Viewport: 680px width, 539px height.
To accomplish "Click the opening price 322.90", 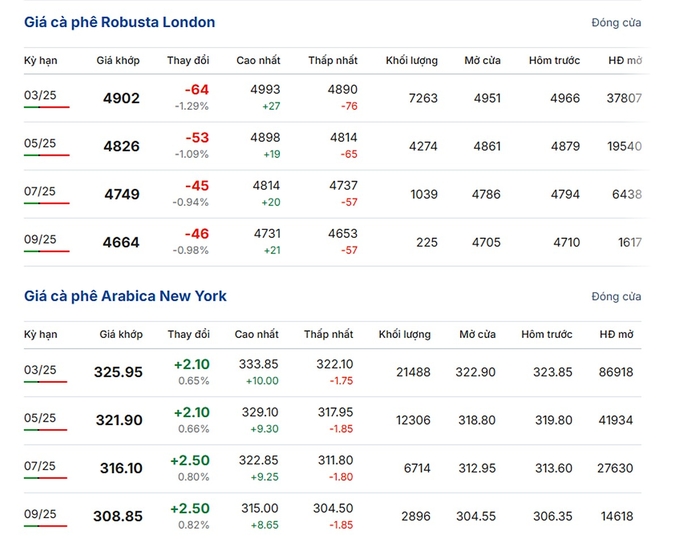I will pyautogui.click(x=475, y=372).
